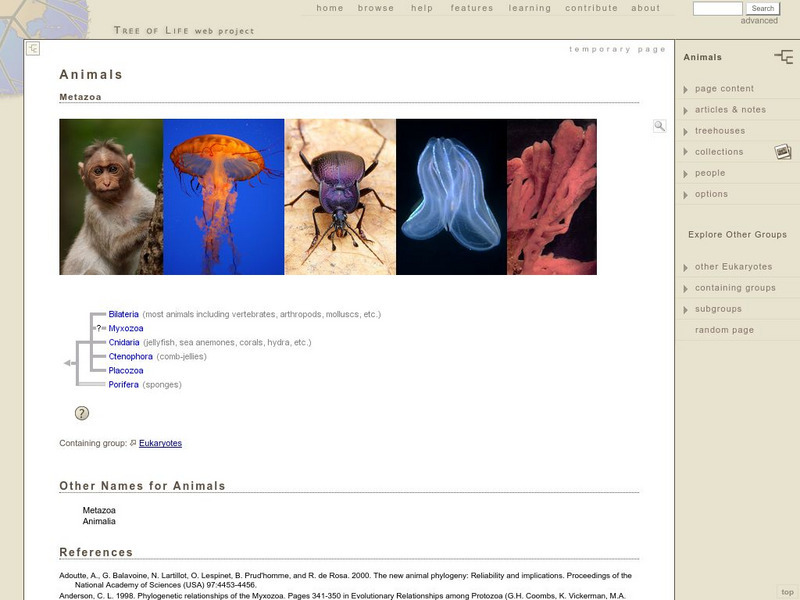The width and height of the screenshot is (800, 600).
Task: Click the question mark help icon below tree
Action: (82, 413)
